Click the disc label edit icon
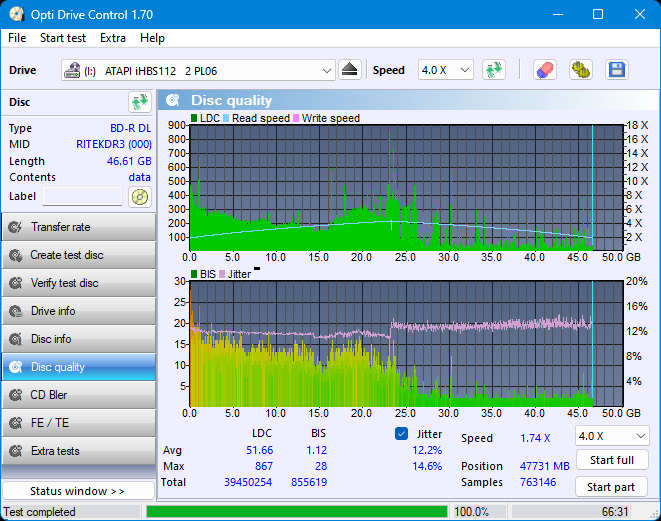Viewport: 661px width, 521px height. [x=139, y=197]
